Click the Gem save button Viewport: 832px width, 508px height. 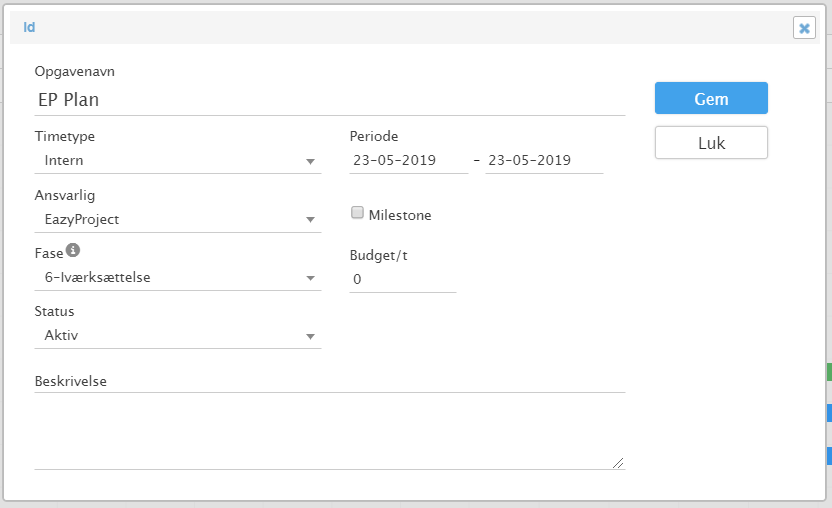711,98
